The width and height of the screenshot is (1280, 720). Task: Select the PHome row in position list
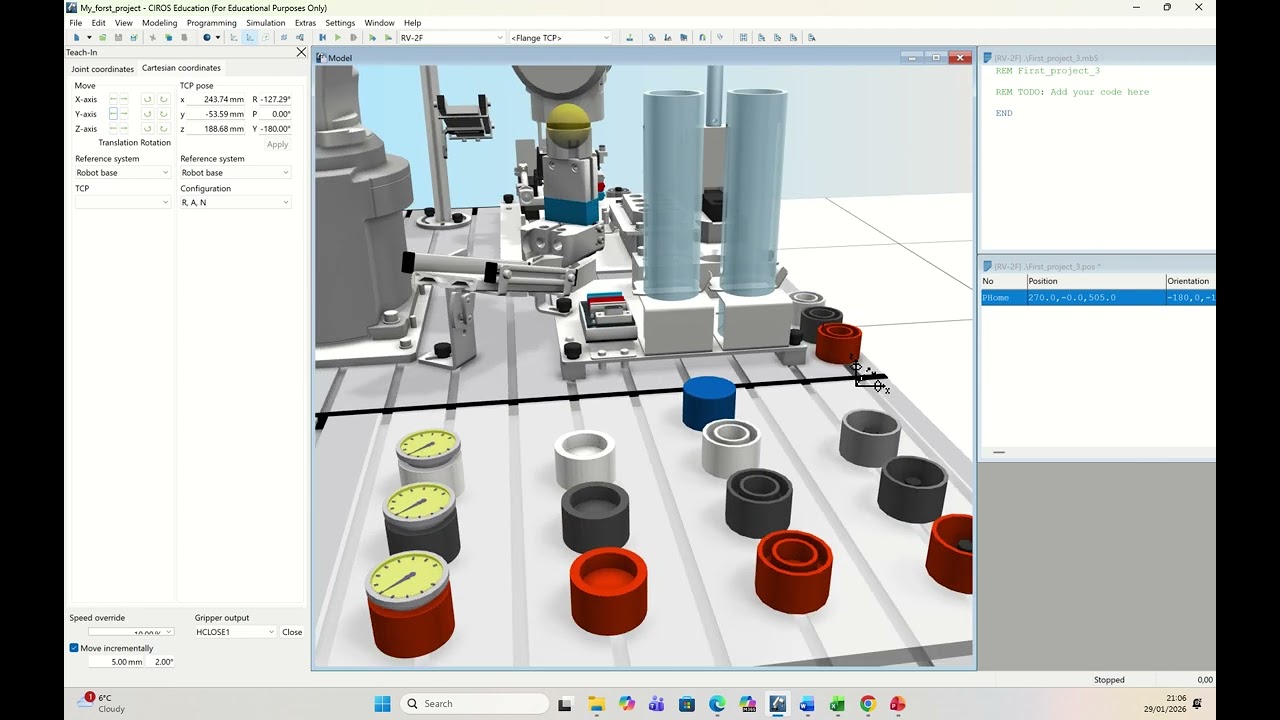pyautogui.click(x=1098, y=298)
